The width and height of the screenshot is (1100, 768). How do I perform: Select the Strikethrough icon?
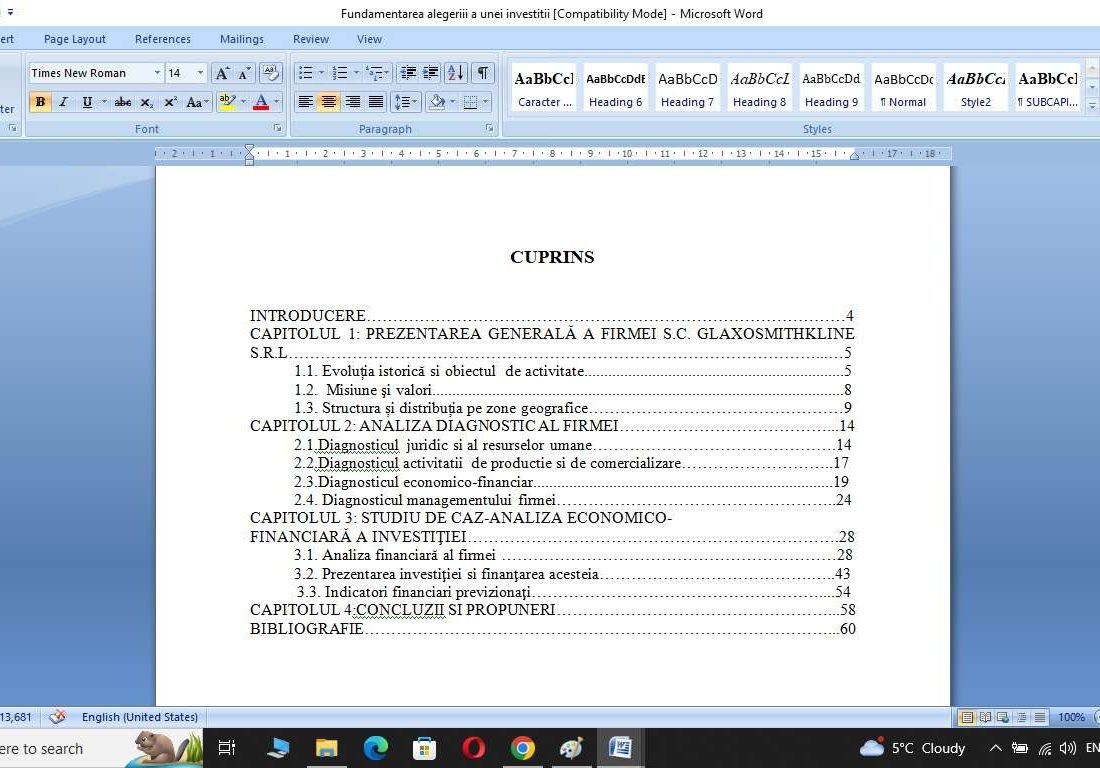[x=123, y=102]
